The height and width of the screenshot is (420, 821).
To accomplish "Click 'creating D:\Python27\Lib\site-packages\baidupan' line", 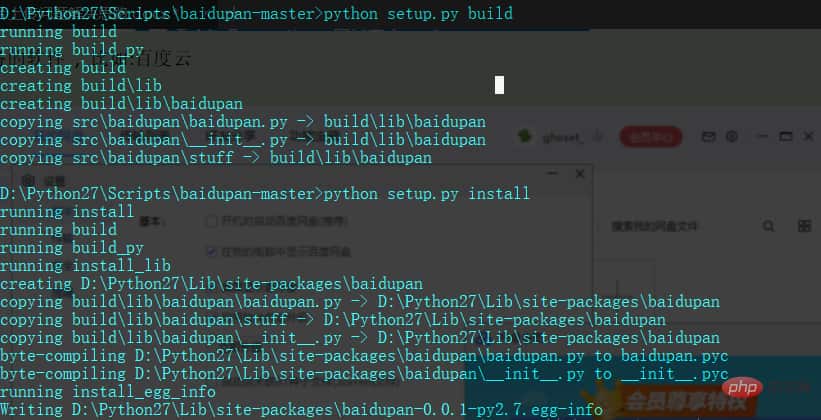I will tap(212, 284).
